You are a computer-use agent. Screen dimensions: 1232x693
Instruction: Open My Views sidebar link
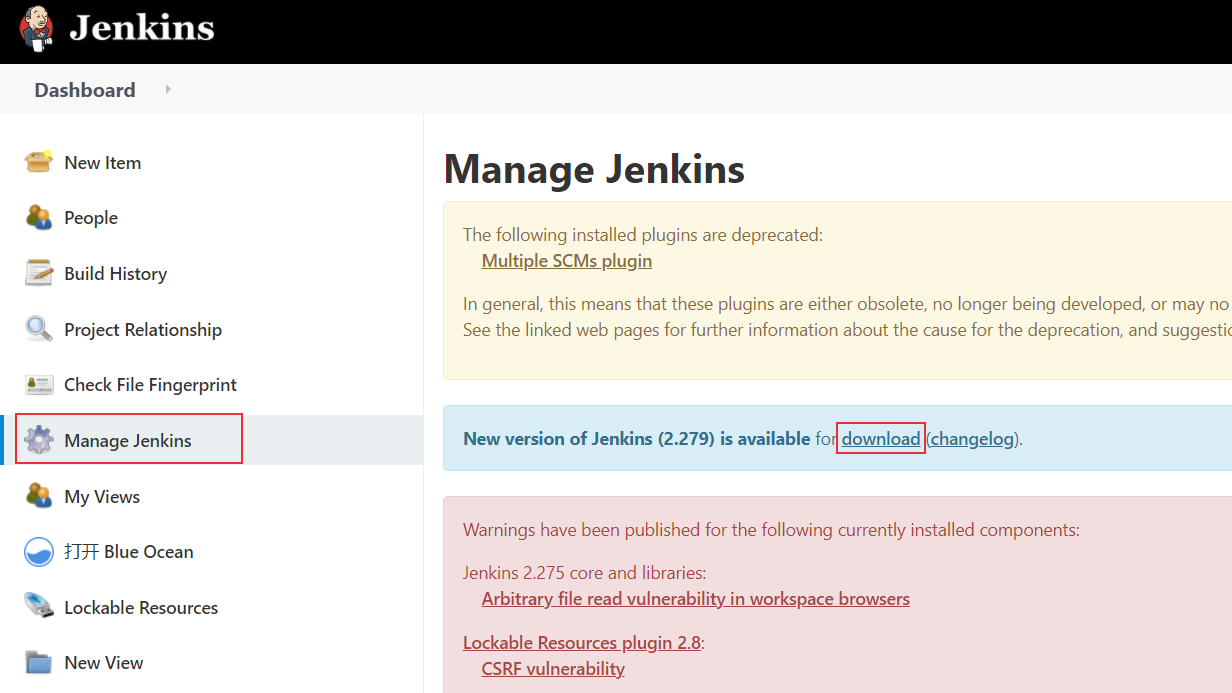(102, 496)
